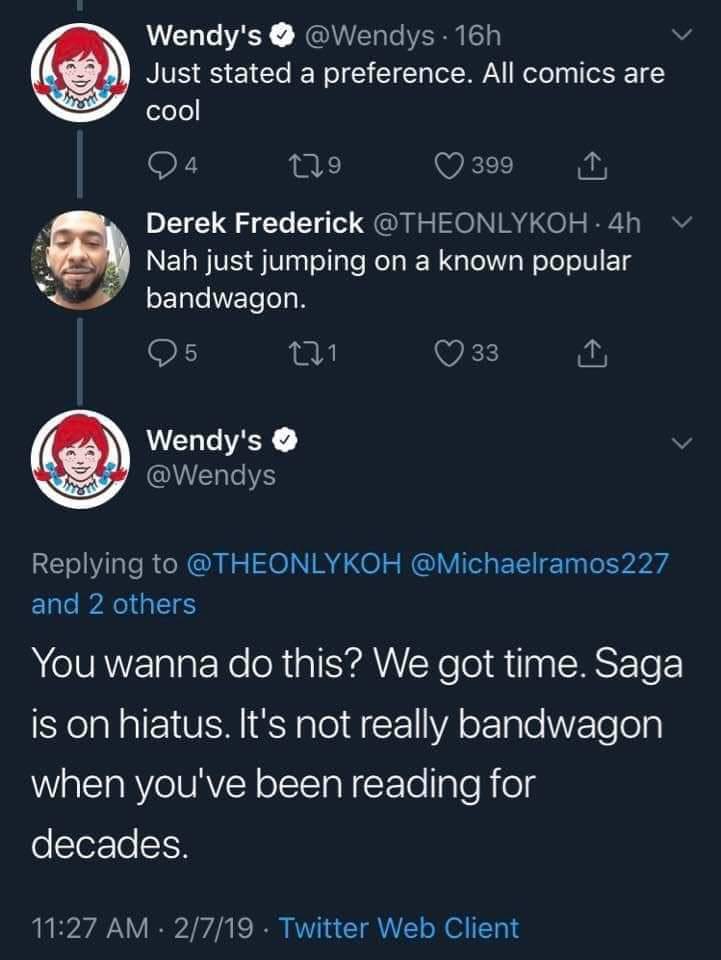
Task: Reply to Derek Frederick's bandwagon tweet
Action: pos(162,353)
